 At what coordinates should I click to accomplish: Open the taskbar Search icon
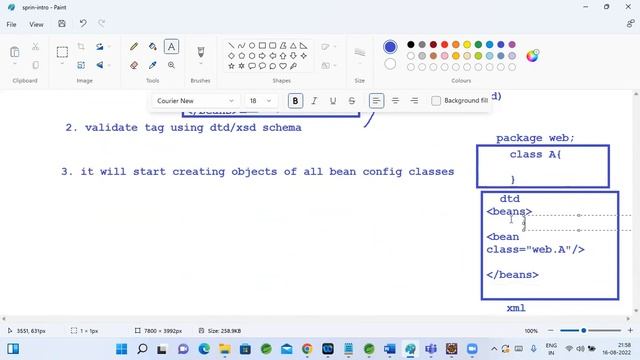click(142, 349)
